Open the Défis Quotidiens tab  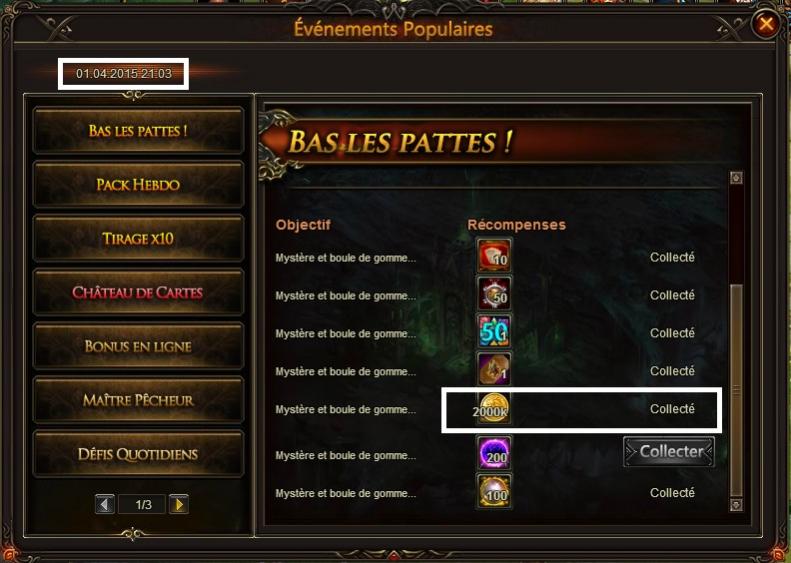(x=138, y=454)
